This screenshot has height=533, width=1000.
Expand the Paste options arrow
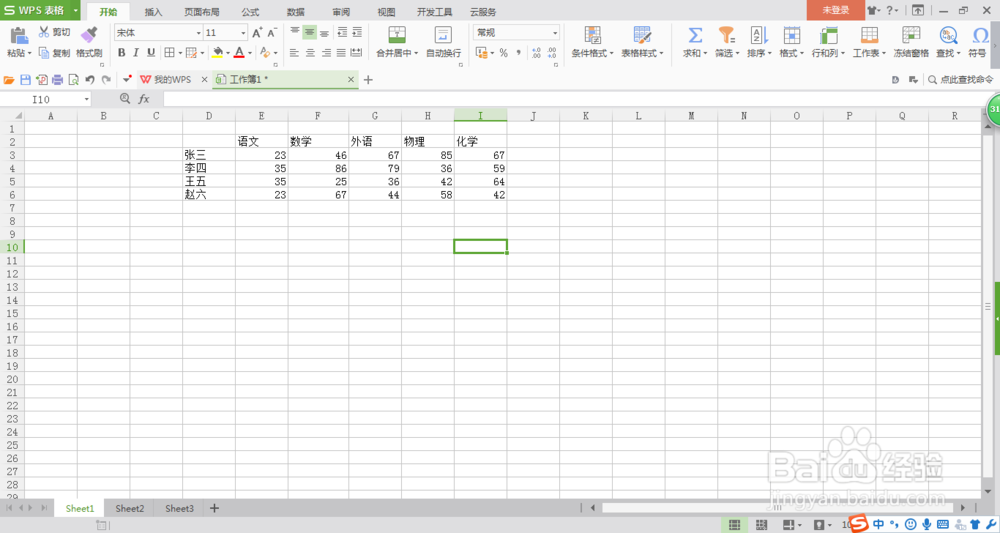tap(29, 54)
